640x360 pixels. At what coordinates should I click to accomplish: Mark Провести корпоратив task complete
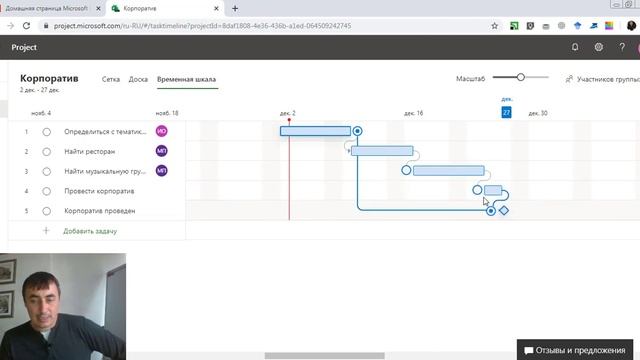(x=47, y=191)
